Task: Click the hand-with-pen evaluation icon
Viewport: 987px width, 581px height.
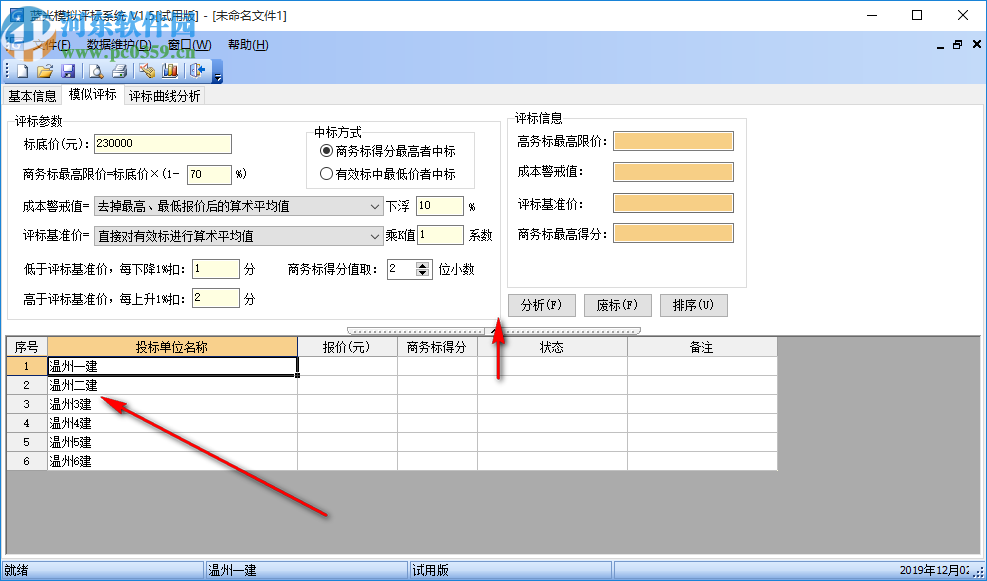Action: [148, 70]
